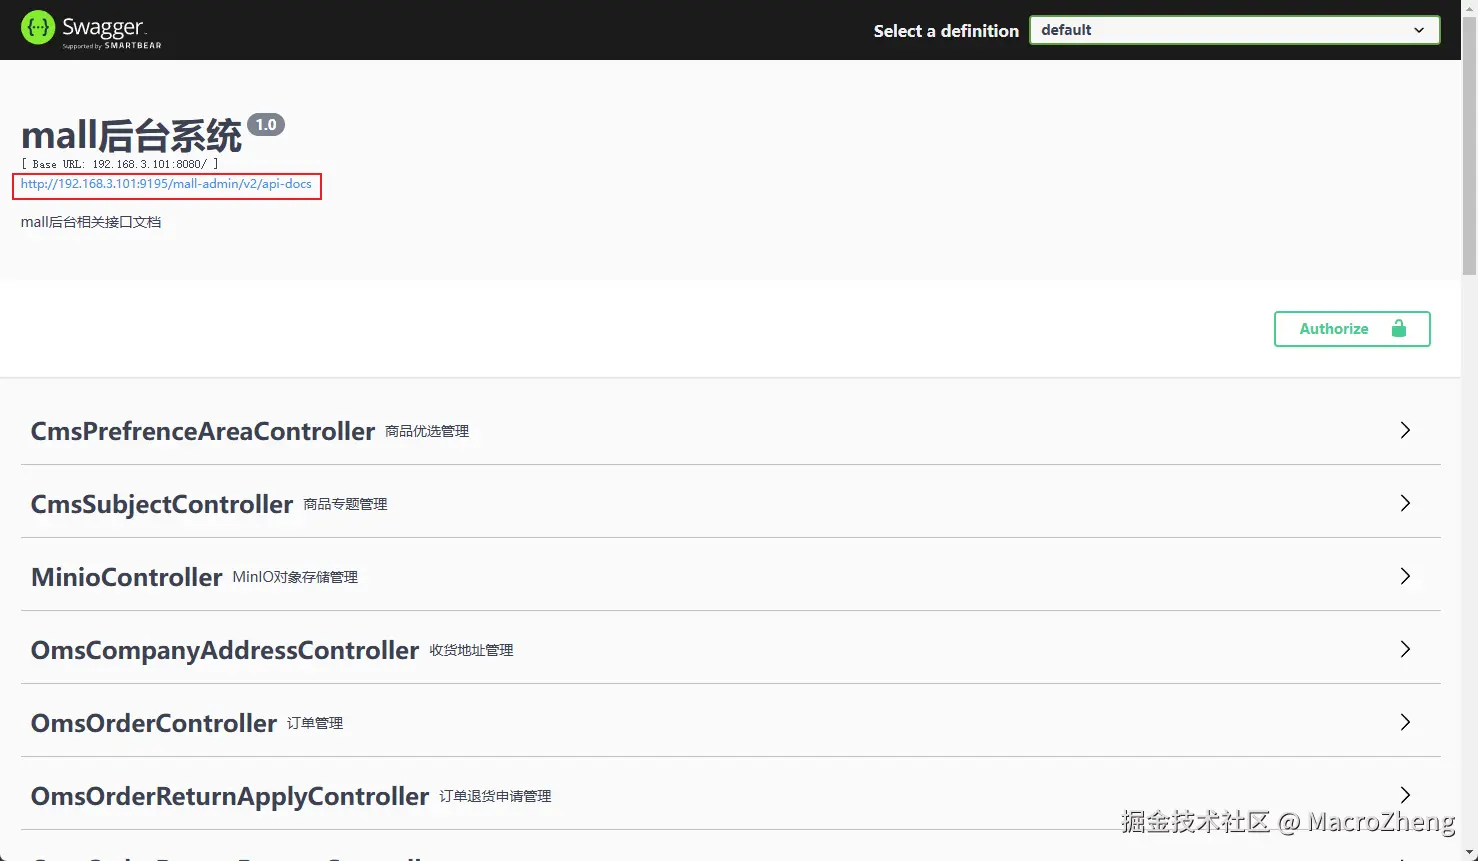This screenshot has width=1478, height=861.
Task: Click the mall后台相关接口文档 description
Action: (91, 222)
